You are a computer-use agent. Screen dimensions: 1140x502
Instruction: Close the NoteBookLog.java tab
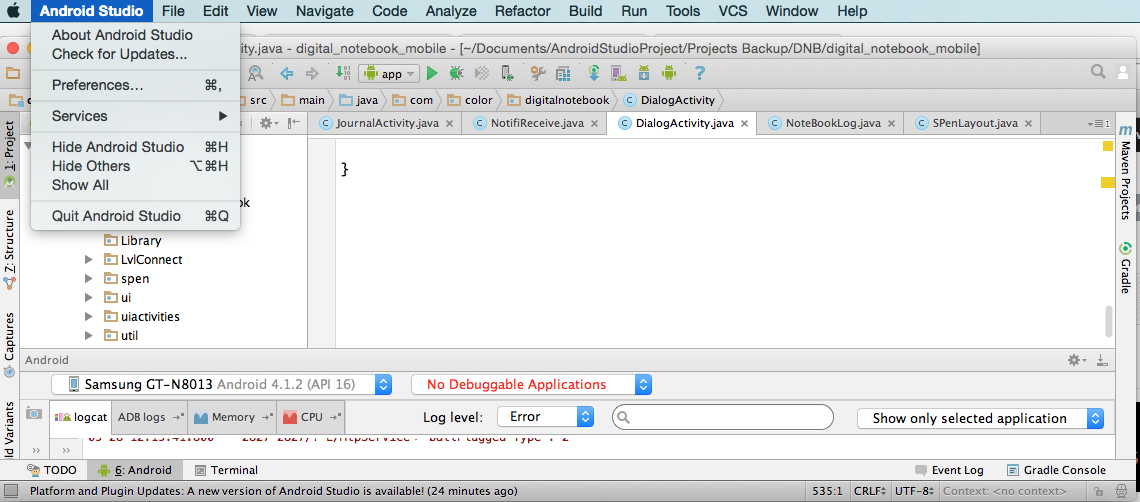(892, 124)
